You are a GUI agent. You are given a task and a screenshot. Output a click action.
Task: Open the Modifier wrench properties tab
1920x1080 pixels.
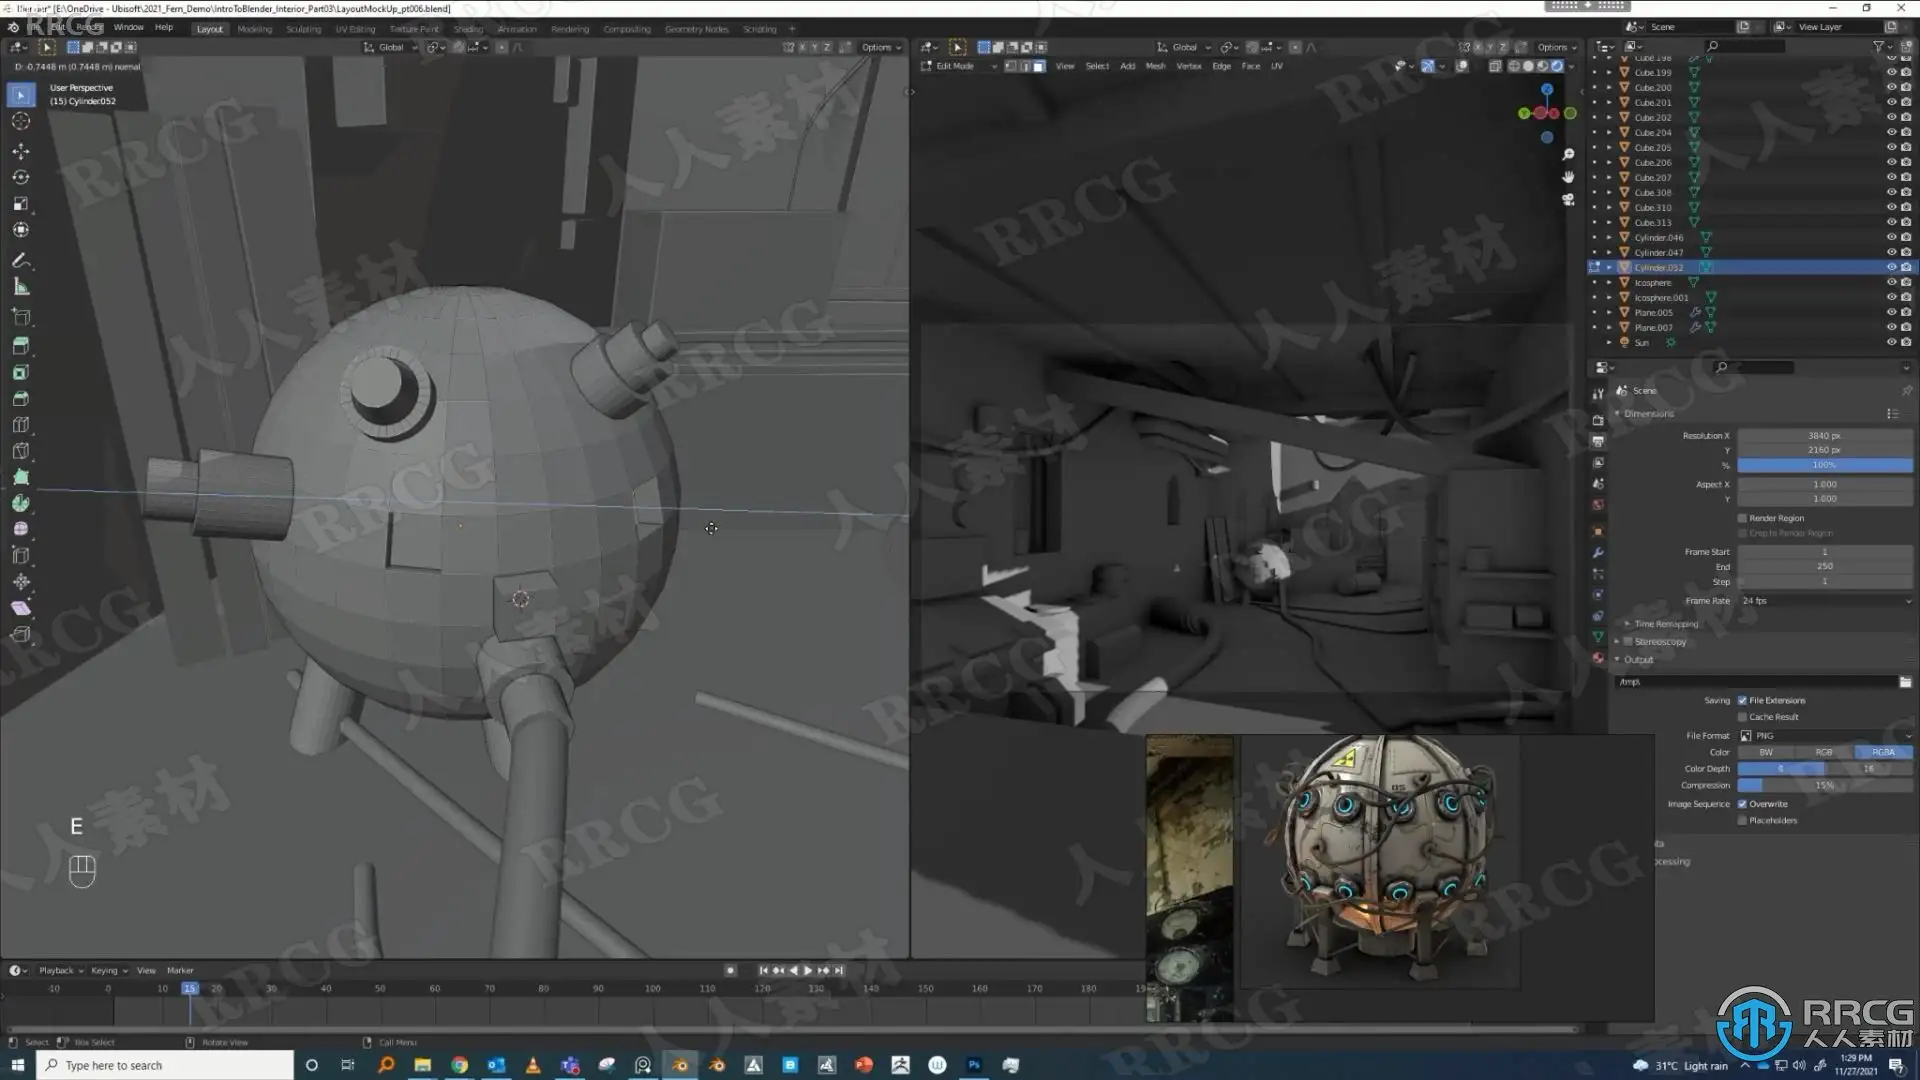click(x=1598, y=553)
